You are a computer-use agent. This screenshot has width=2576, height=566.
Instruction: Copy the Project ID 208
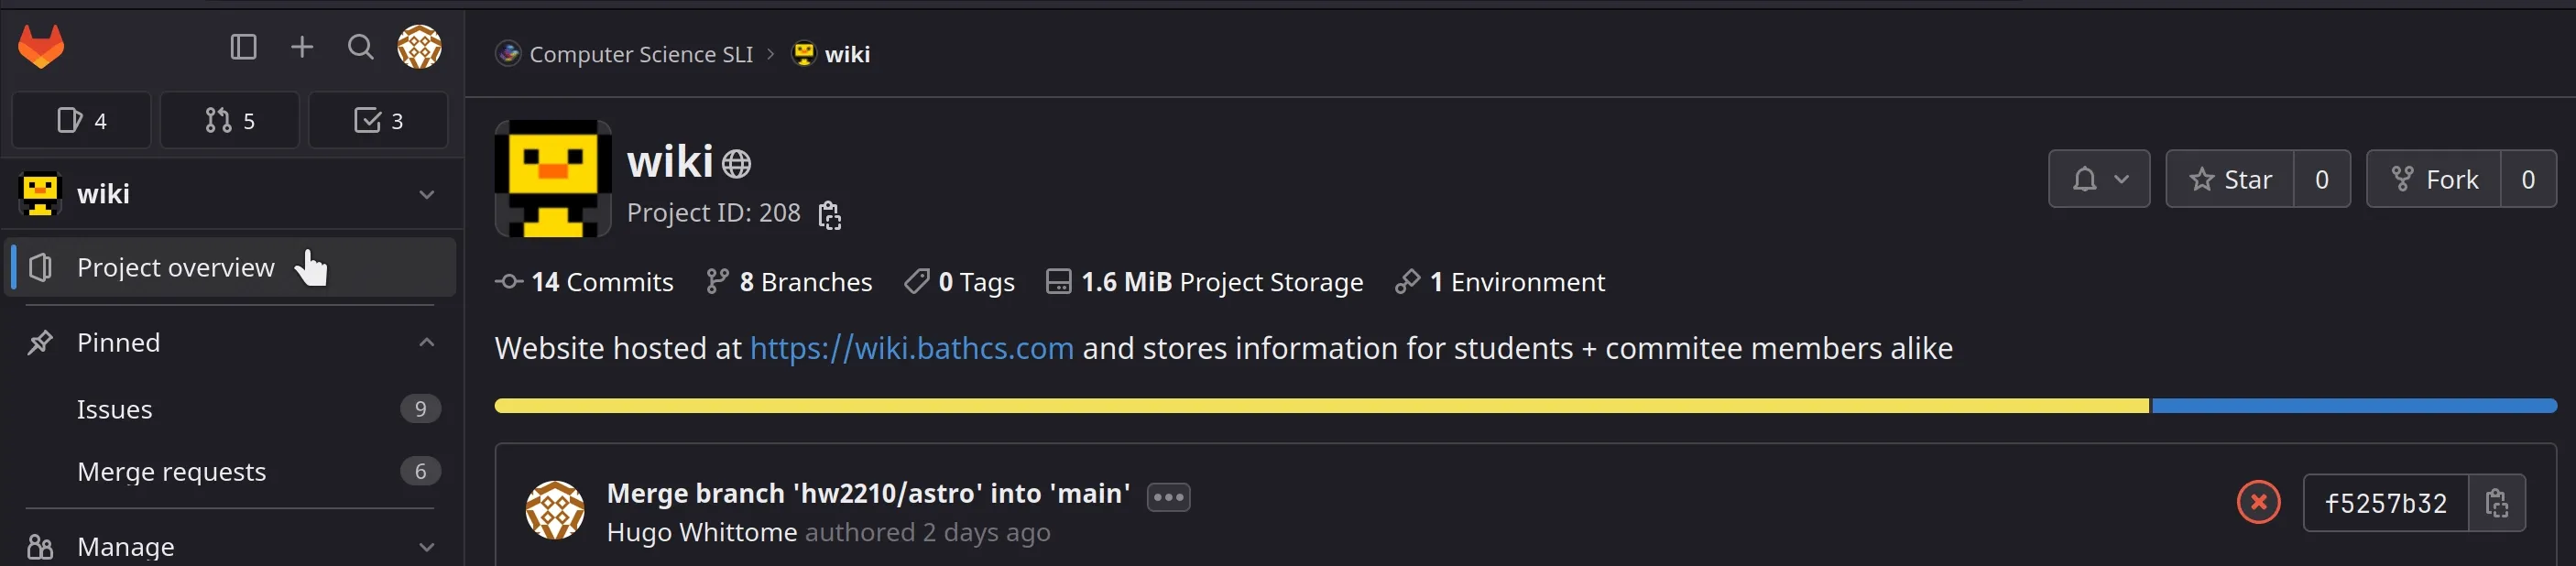830,214
